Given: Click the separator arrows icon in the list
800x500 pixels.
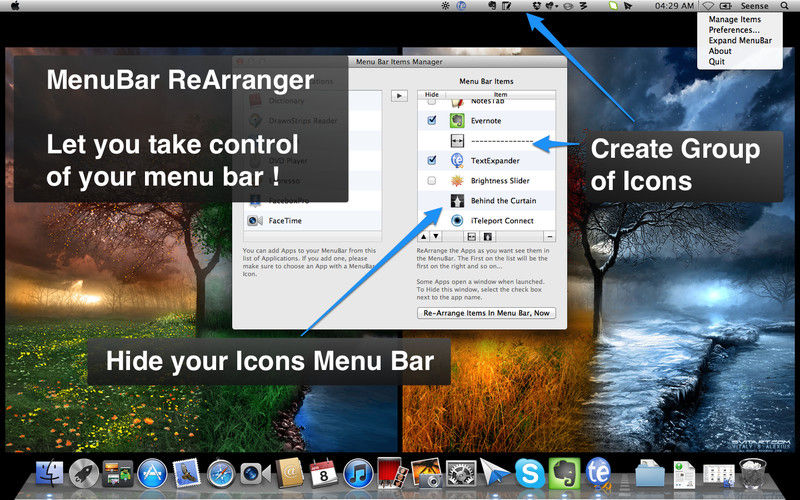Looking at the screenshot, I should (x=457, y=140).
